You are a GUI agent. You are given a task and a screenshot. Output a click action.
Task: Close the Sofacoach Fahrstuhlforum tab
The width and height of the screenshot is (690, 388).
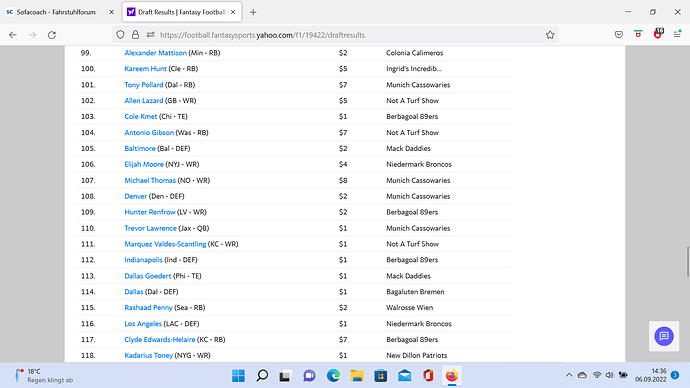[x=111, y=12]
